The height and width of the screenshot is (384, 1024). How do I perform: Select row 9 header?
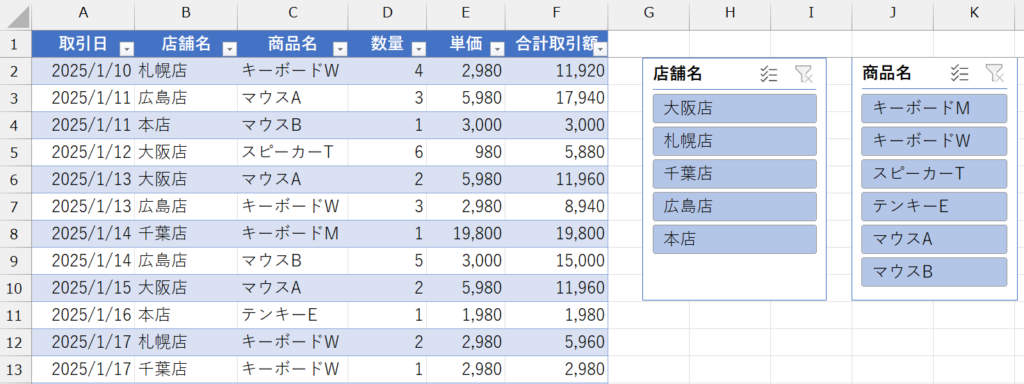(x=16, y=261)
